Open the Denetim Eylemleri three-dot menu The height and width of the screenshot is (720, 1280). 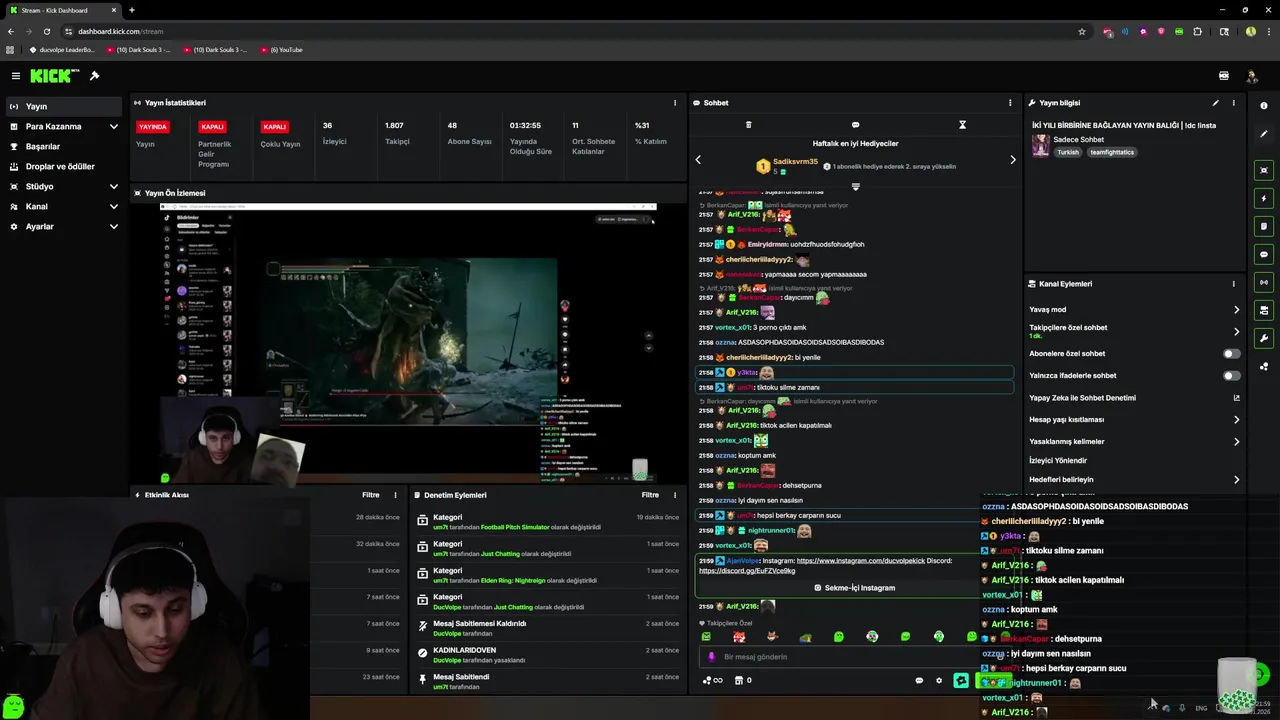pos(675,495)
